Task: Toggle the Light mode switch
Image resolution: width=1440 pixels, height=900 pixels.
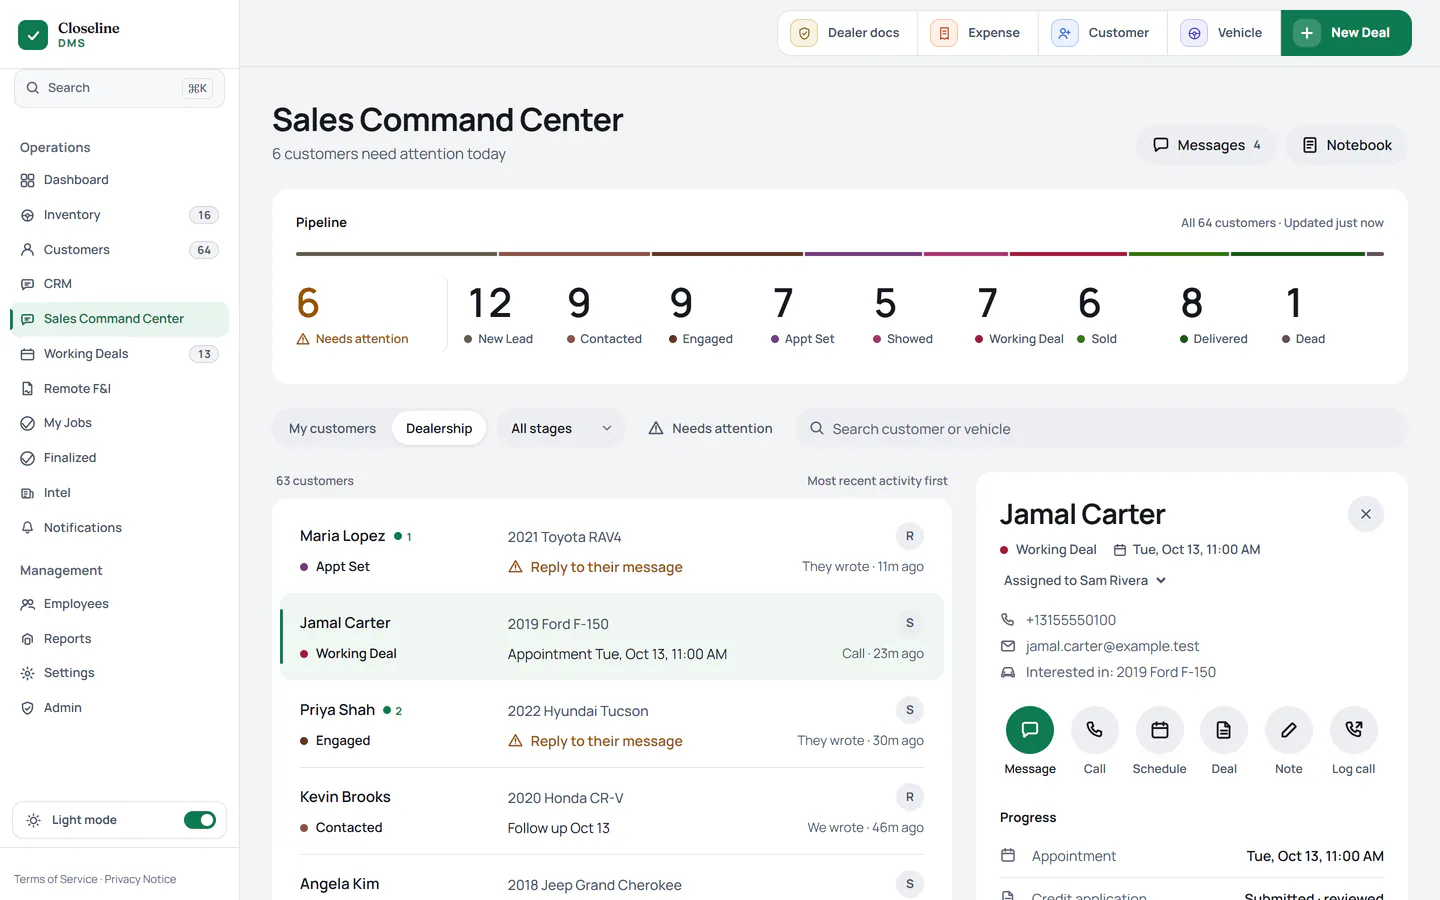Action: coord(200,820)
